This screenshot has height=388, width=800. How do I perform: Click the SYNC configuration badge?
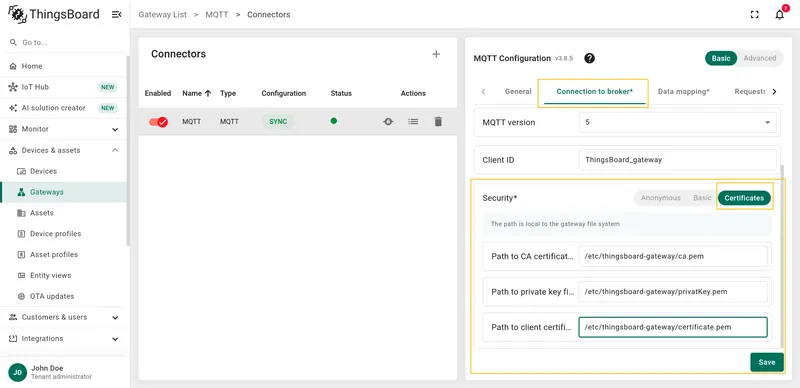click(278, 122)
